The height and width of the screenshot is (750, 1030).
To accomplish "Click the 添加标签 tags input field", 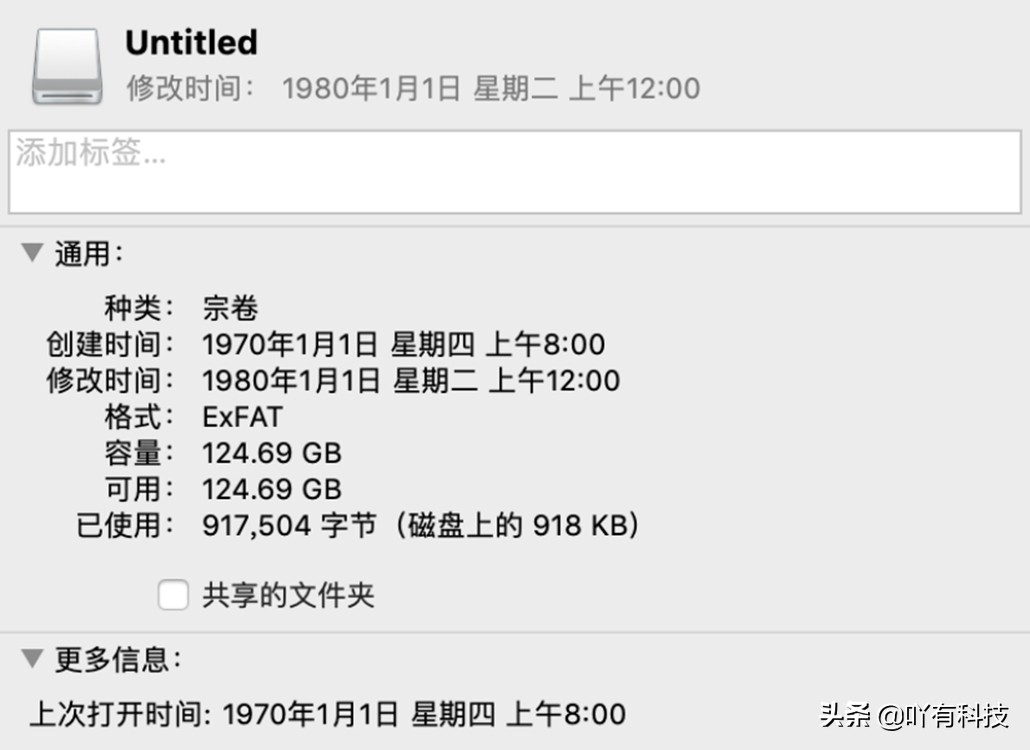I will (x=514, y=171).
